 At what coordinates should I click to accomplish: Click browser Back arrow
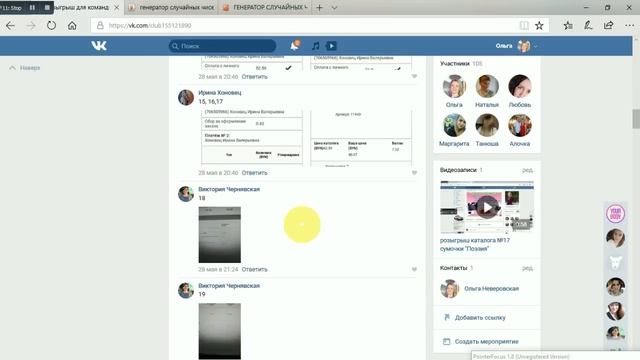[x=10, y=25]
